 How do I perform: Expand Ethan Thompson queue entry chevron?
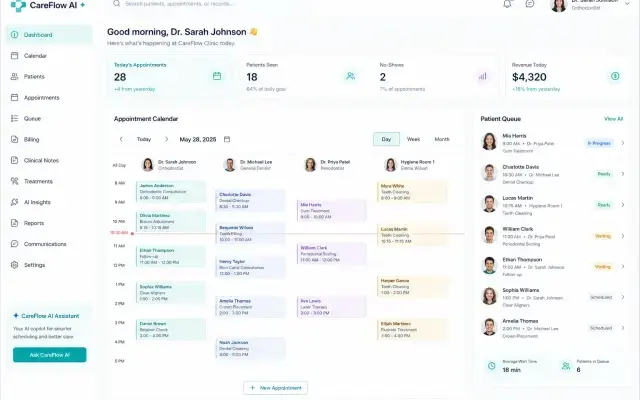(623, 267)
